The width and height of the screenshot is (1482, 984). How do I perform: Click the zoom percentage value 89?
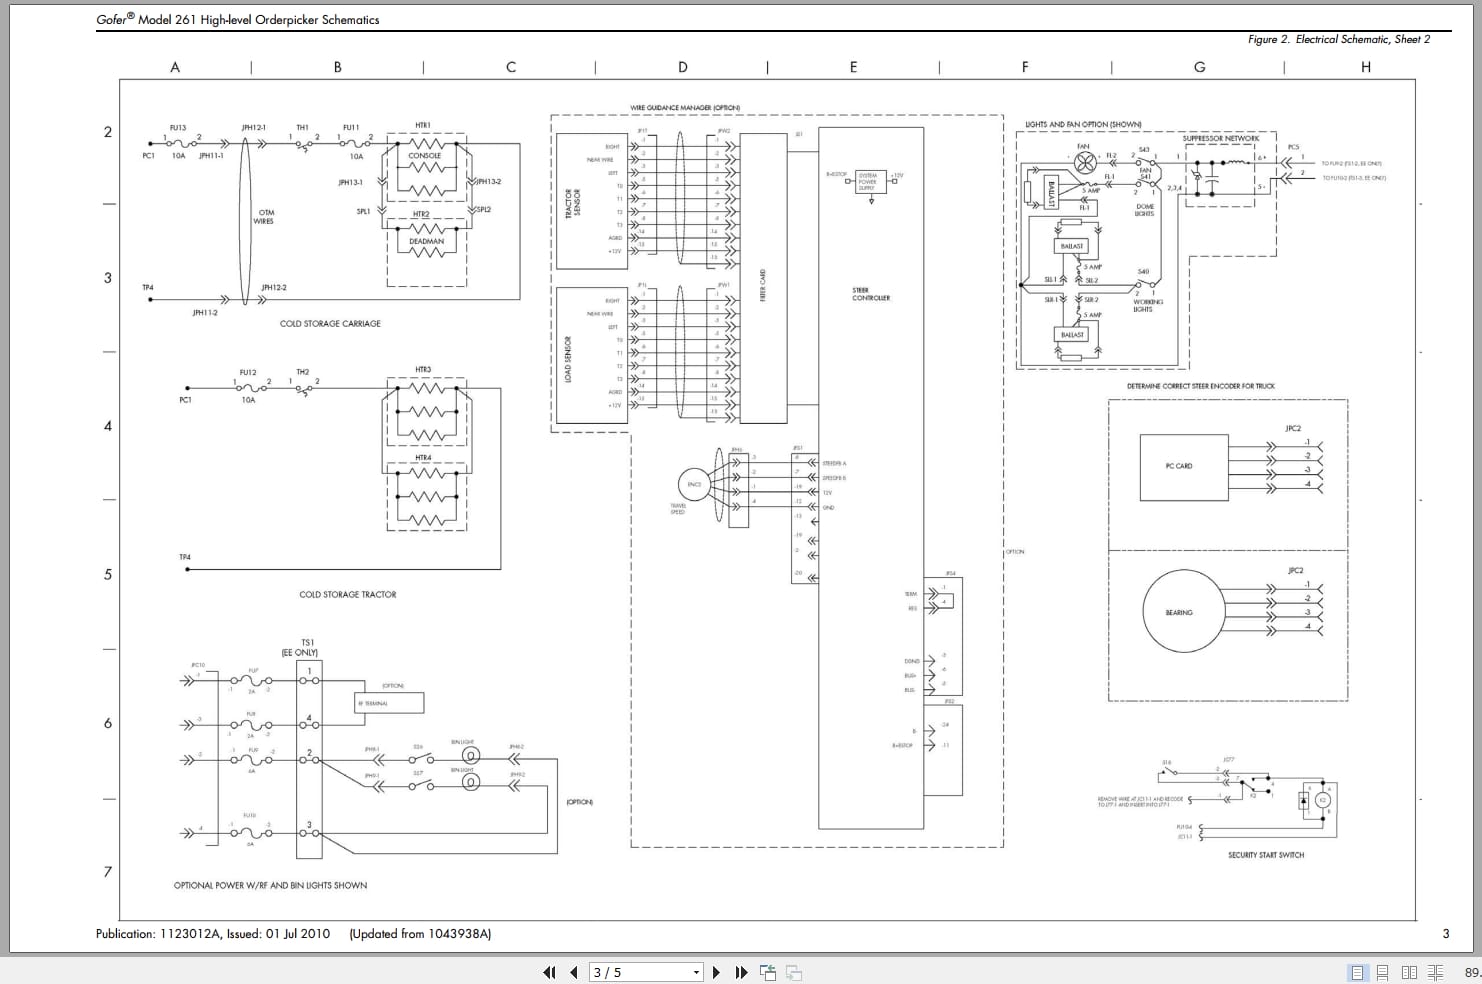pos(1472,972)
